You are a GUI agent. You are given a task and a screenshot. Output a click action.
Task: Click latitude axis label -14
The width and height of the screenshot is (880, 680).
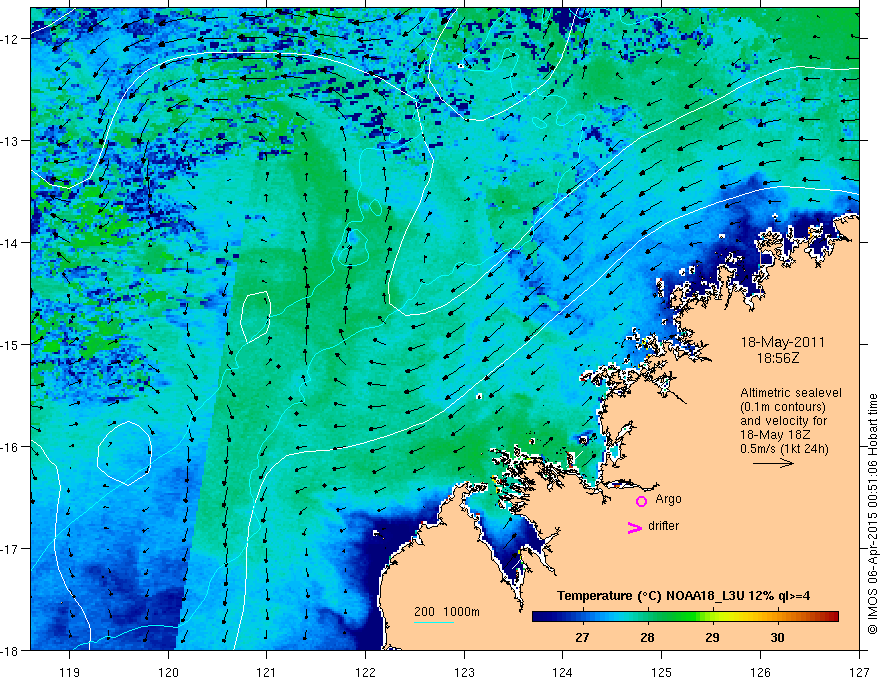[11, 243]
